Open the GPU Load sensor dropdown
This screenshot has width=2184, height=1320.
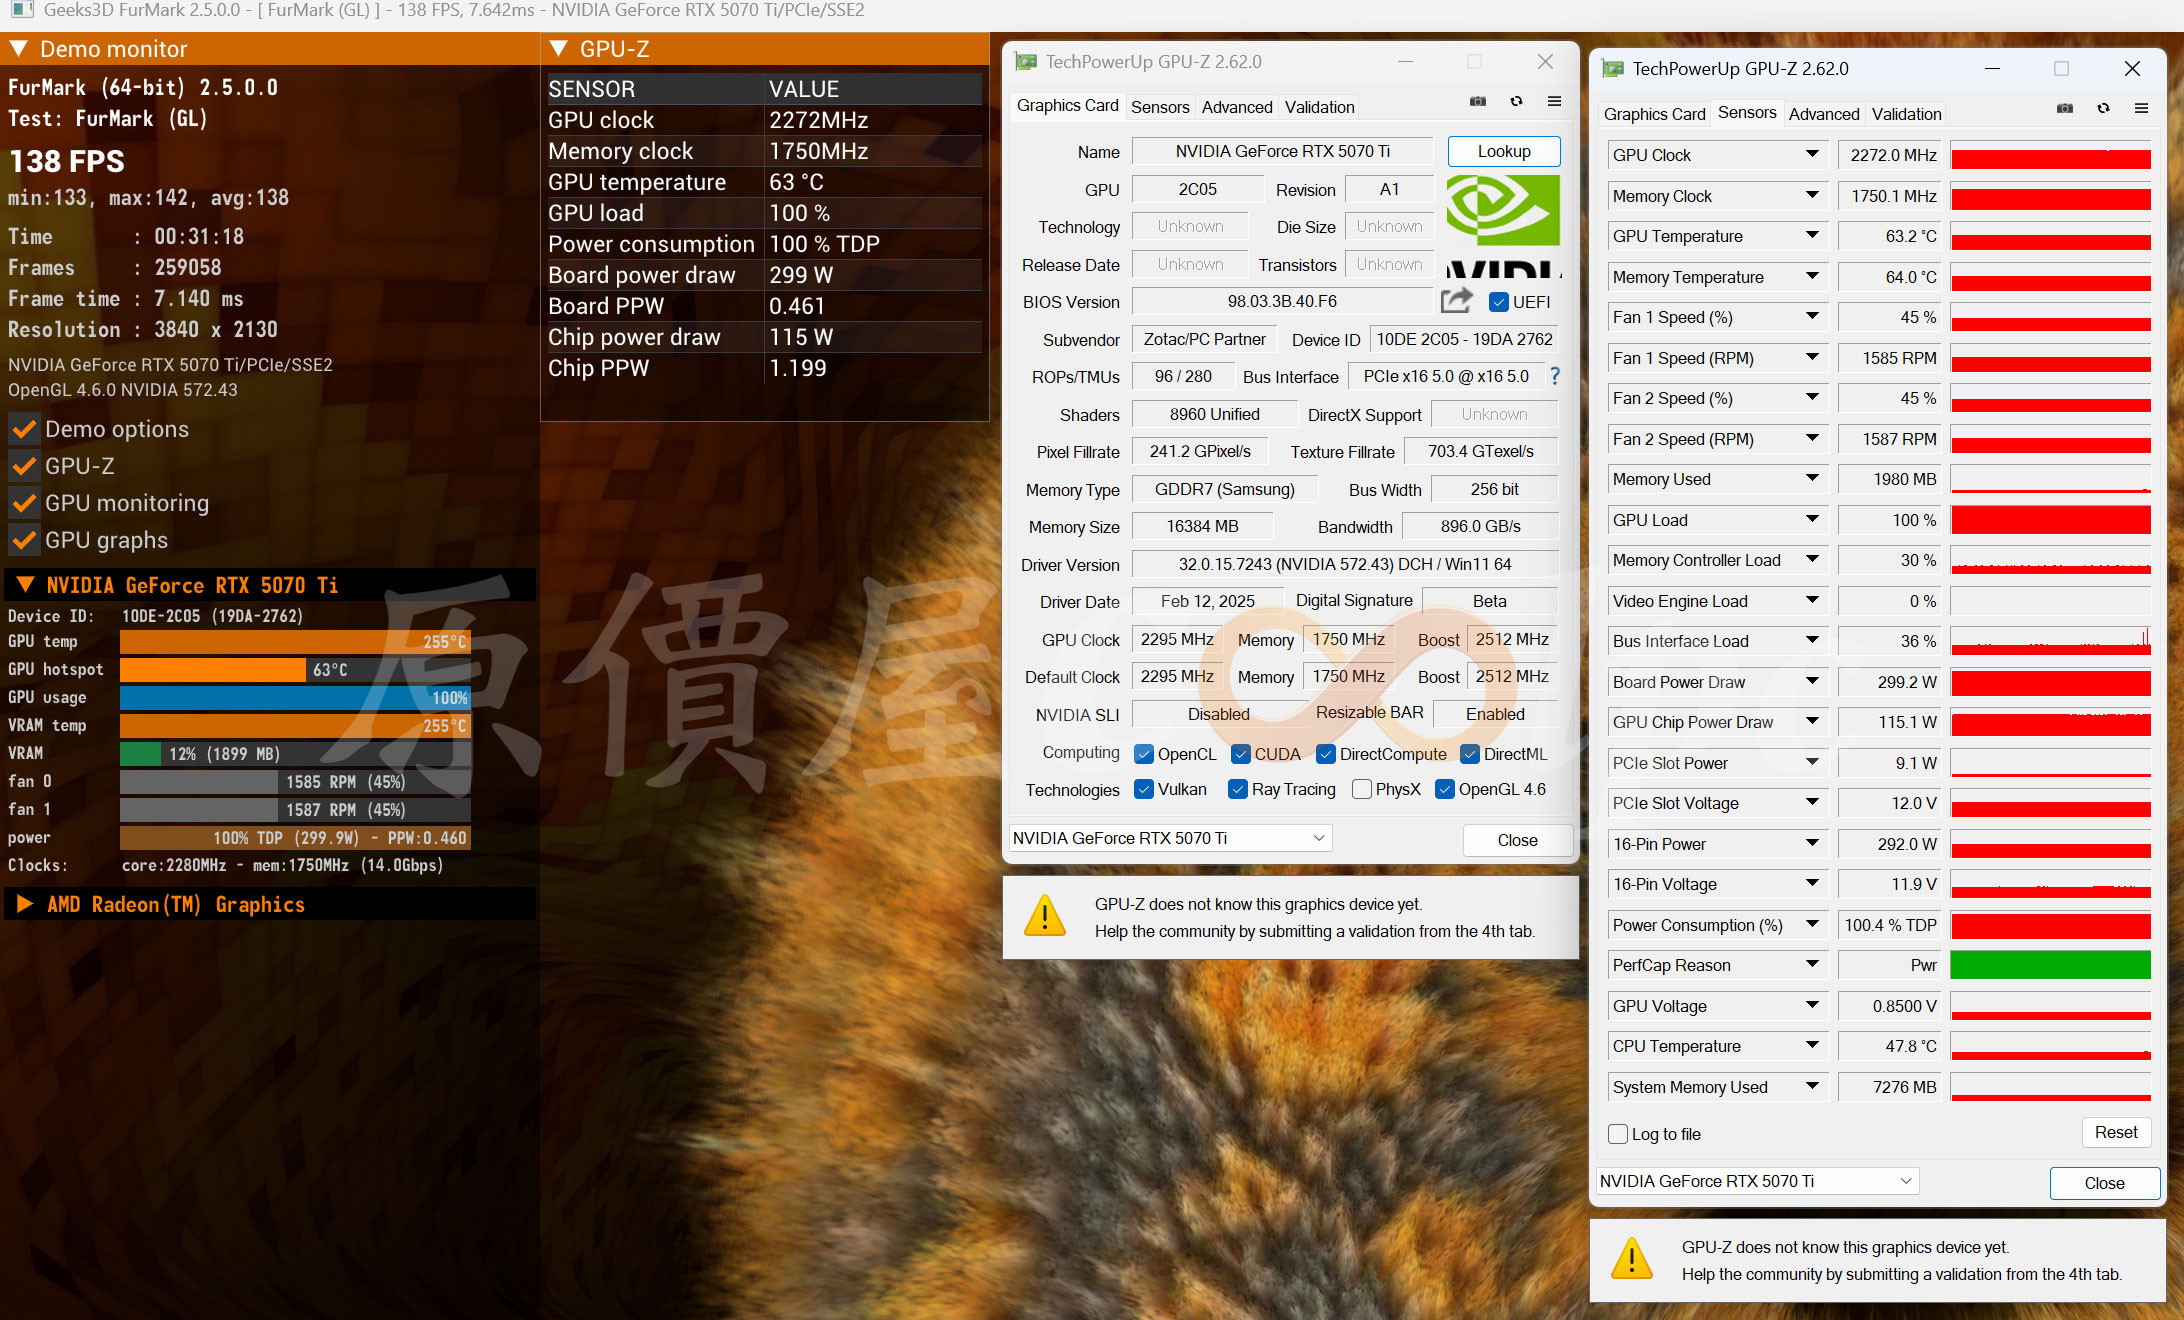tap(1812, 519)
